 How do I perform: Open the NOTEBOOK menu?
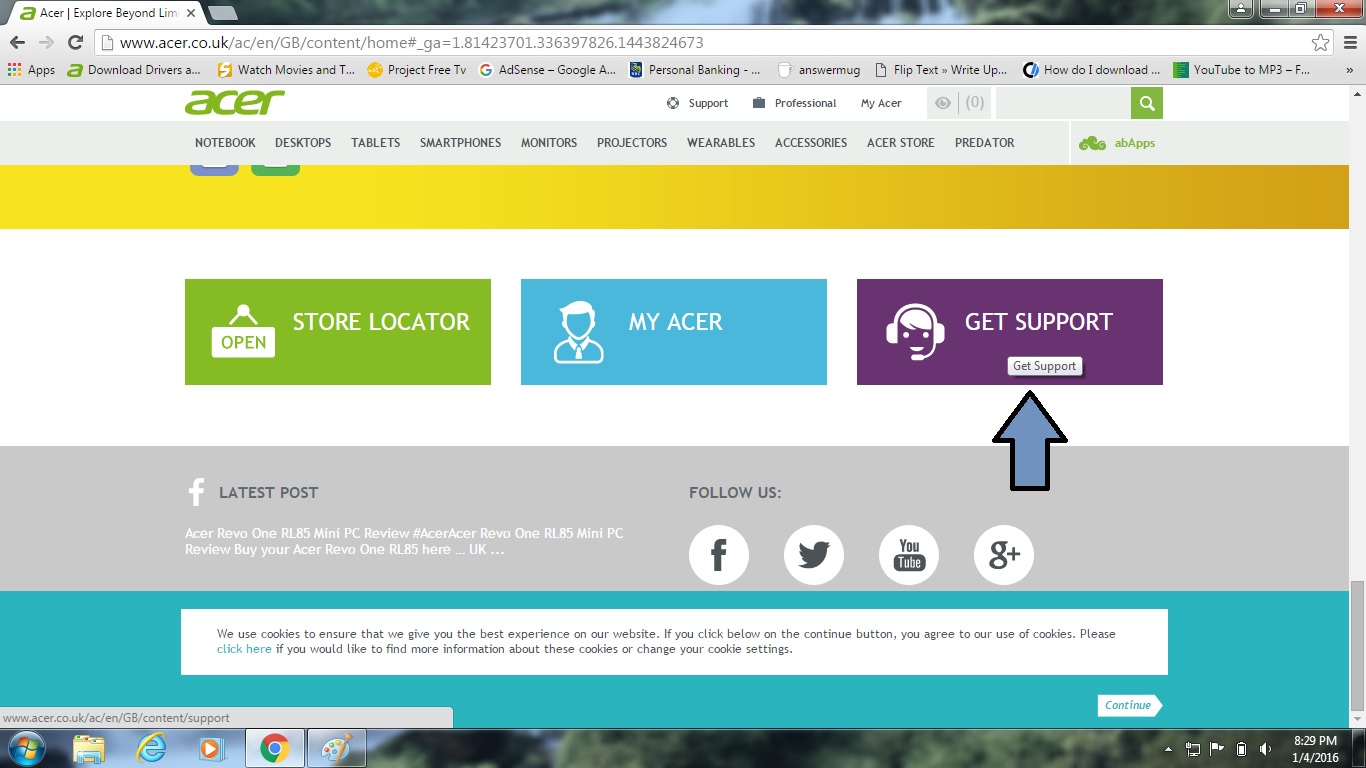[x=225, y=143]
